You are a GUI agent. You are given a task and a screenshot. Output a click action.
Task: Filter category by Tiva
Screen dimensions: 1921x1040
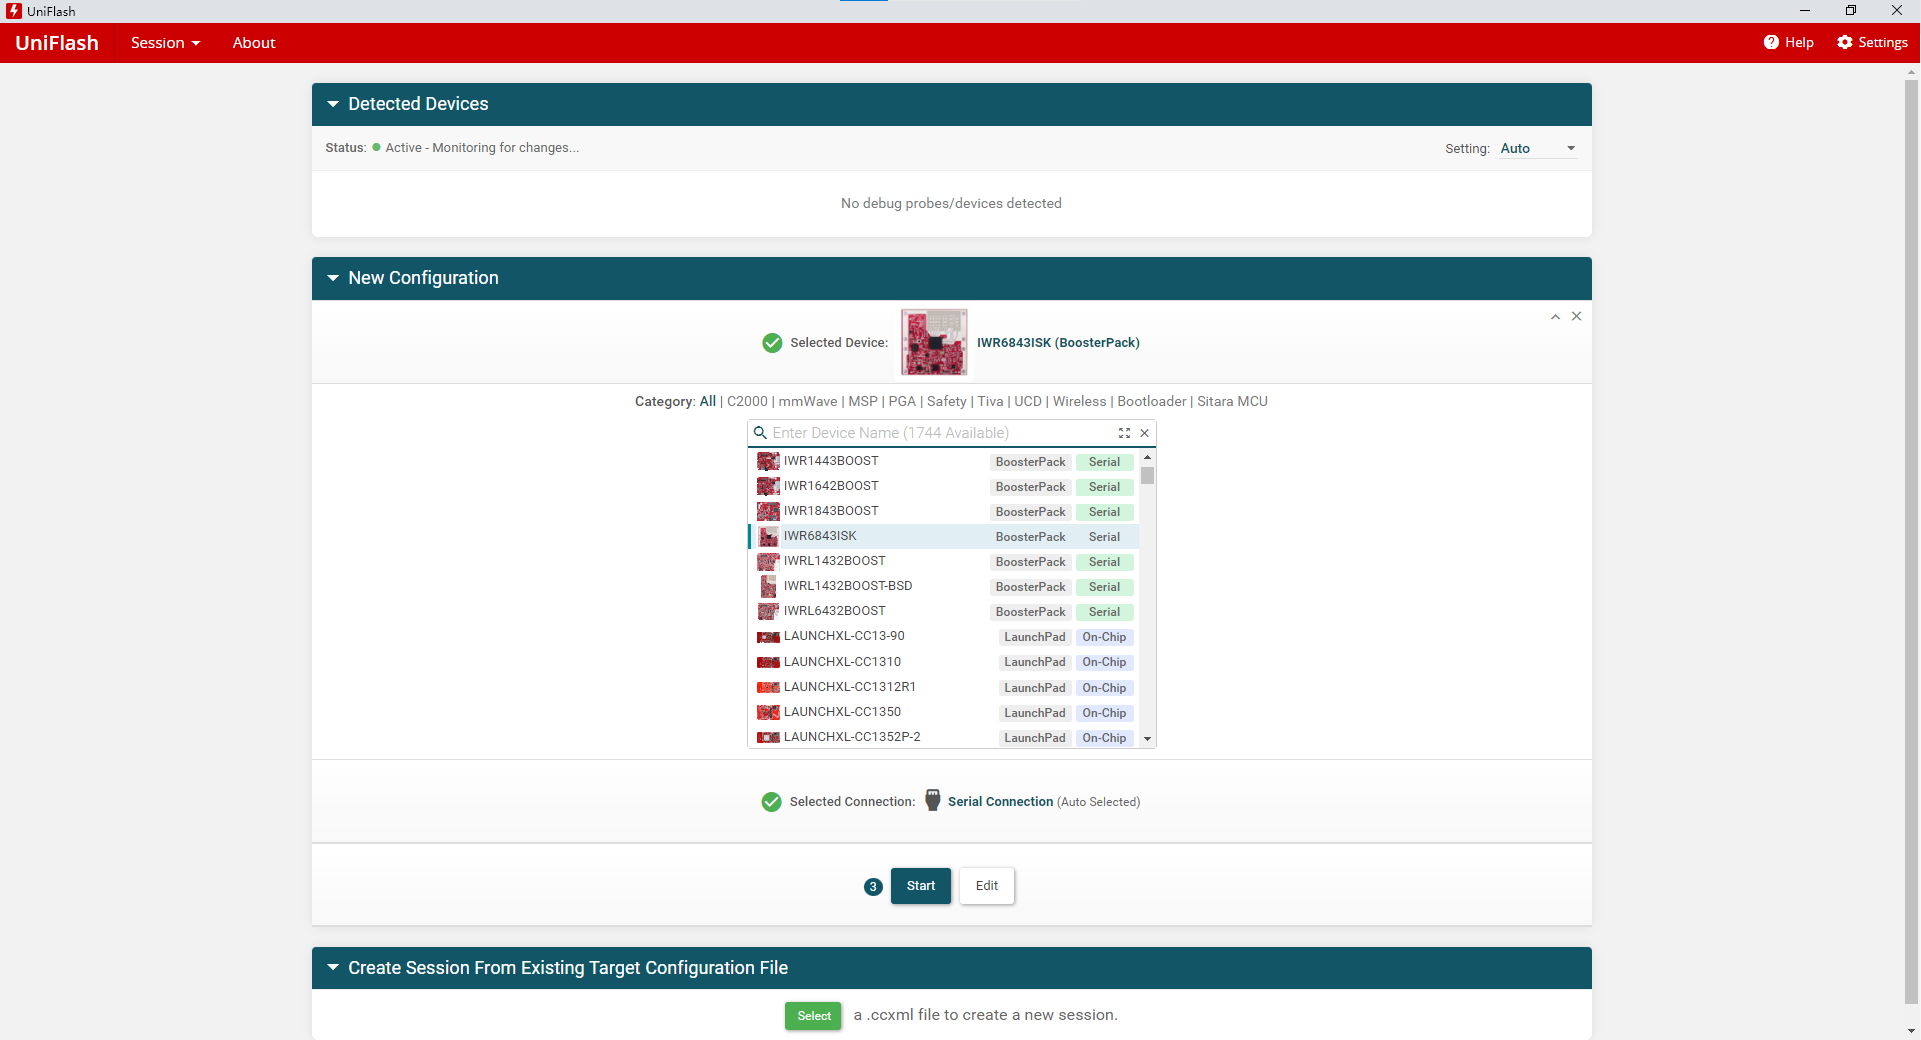point(990,401)
